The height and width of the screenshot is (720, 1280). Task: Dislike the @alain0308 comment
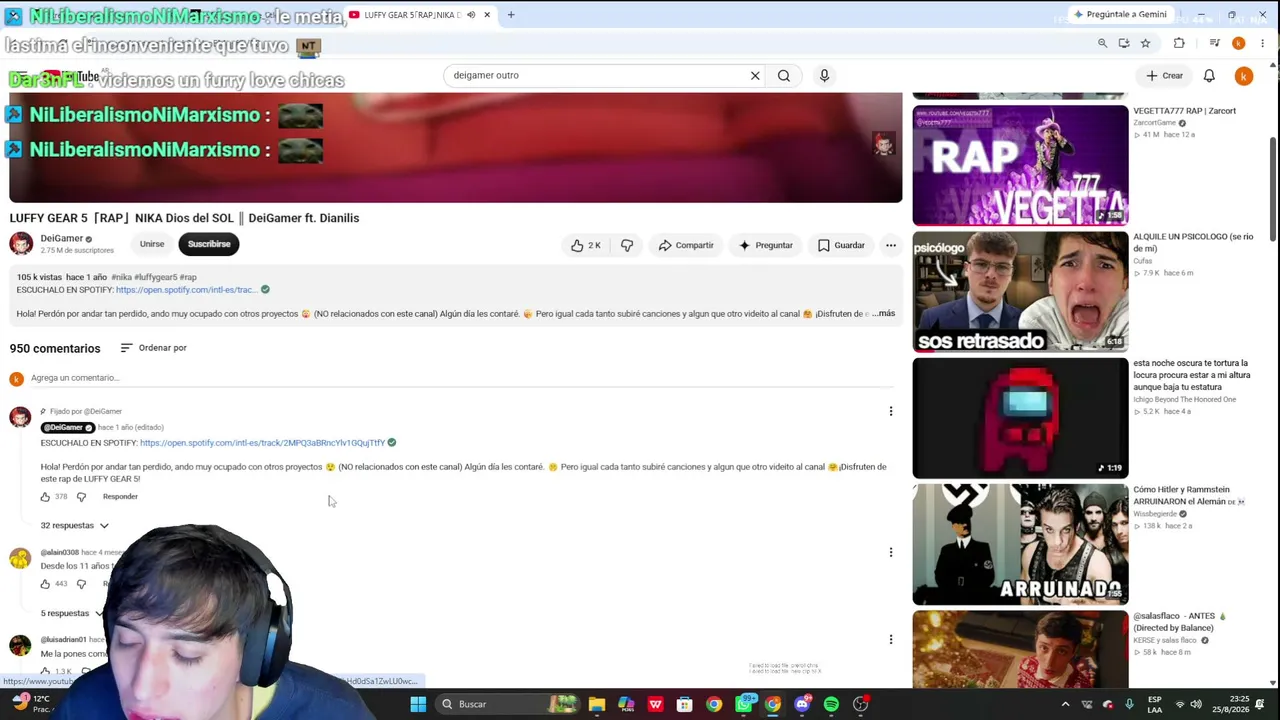click(x=82, y=584)
